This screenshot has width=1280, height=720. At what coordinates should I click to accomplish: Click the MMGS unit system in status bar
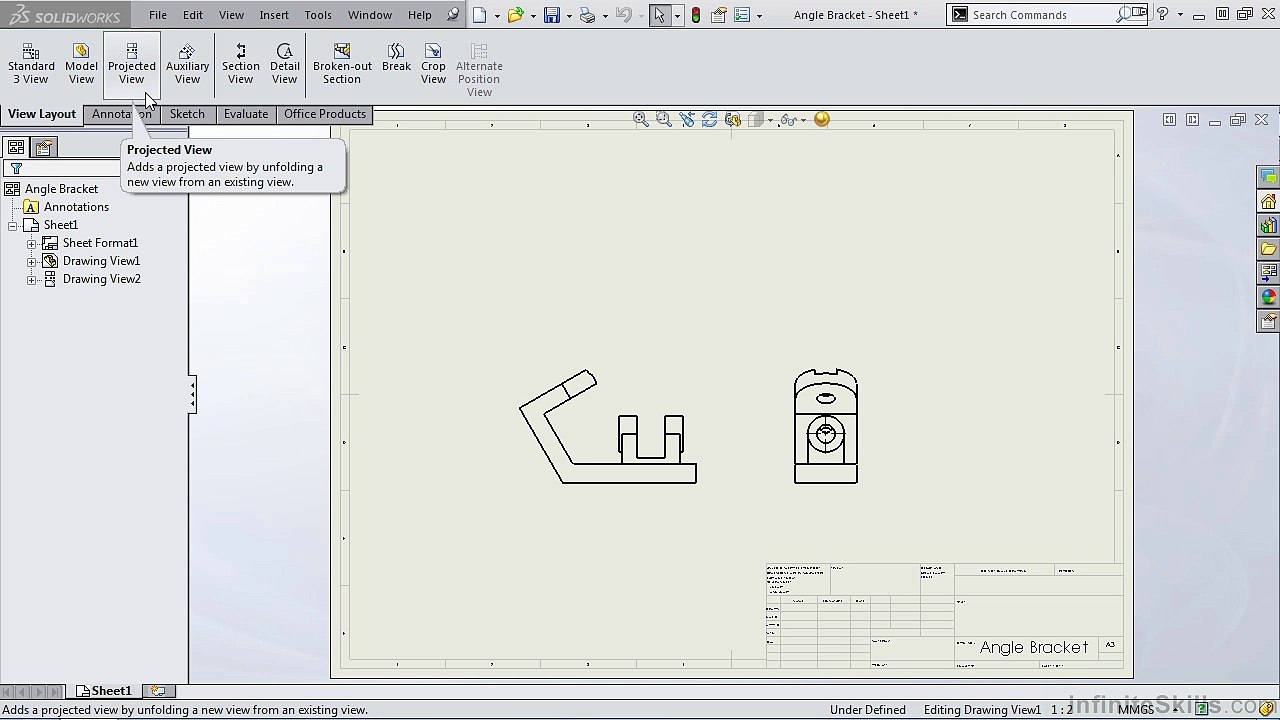click(1135, 710)
